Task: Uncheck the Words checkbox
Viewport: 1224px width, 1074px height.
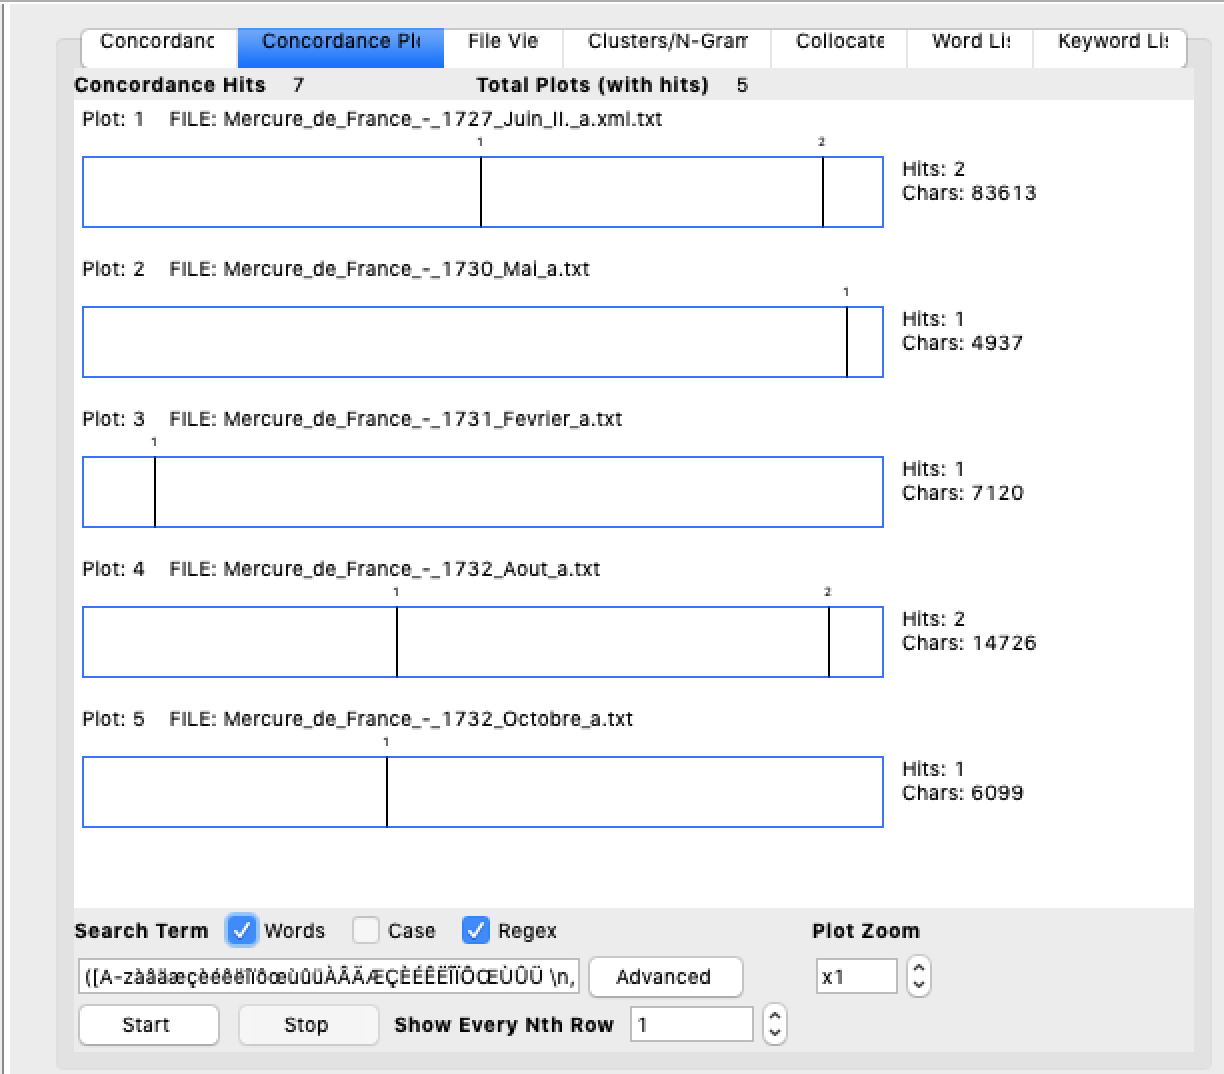Action: tap(242, 930)
